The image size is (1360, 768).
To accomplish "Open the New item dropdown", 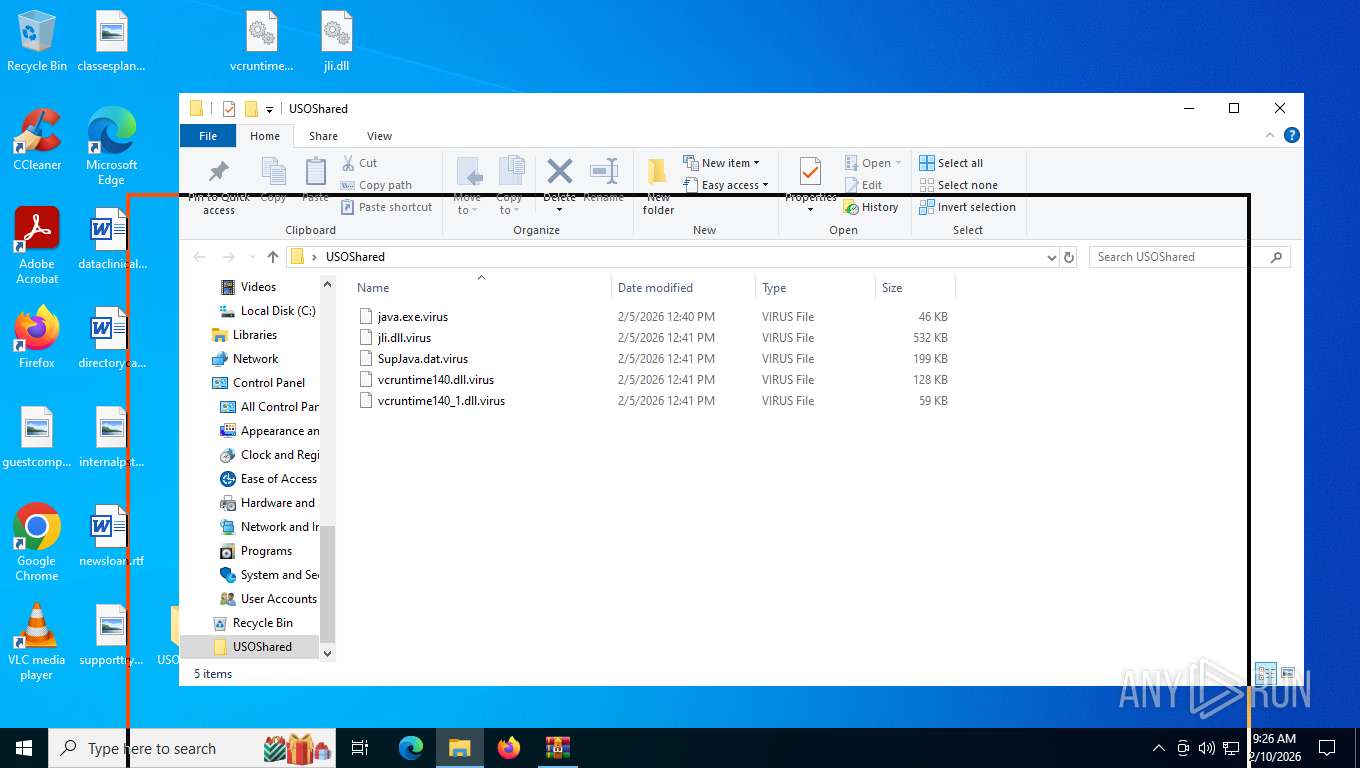I will [721, 163].
